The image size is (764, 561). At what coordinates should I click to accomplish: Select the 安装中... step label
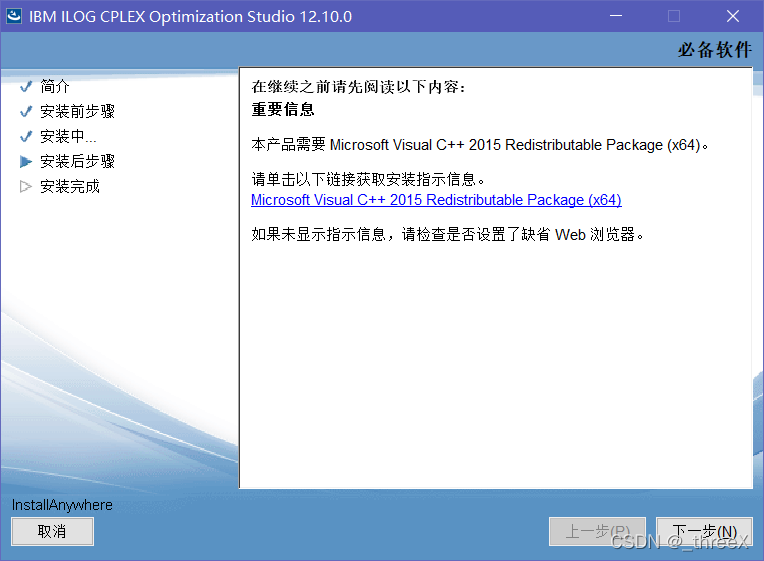68,136
